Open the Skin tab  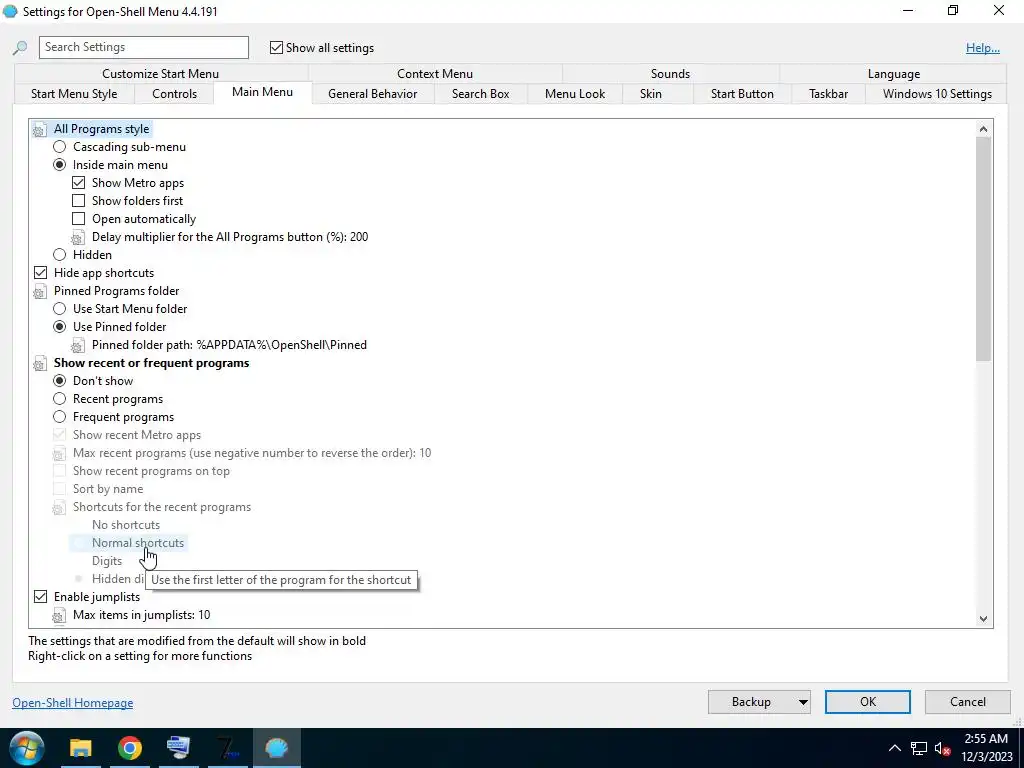(650, 94)
